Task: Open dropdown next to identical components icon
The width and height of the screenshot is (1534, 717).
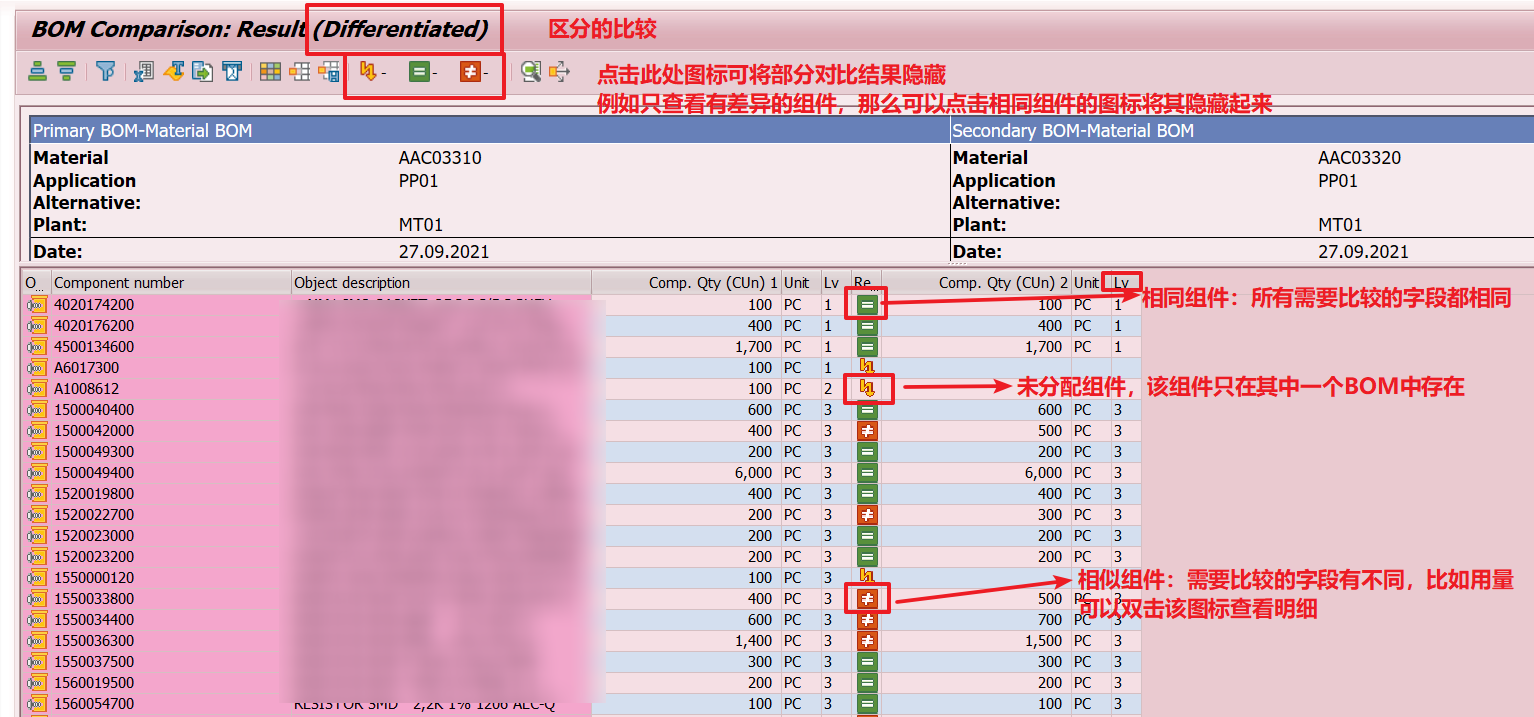Action: pos(434,74)
